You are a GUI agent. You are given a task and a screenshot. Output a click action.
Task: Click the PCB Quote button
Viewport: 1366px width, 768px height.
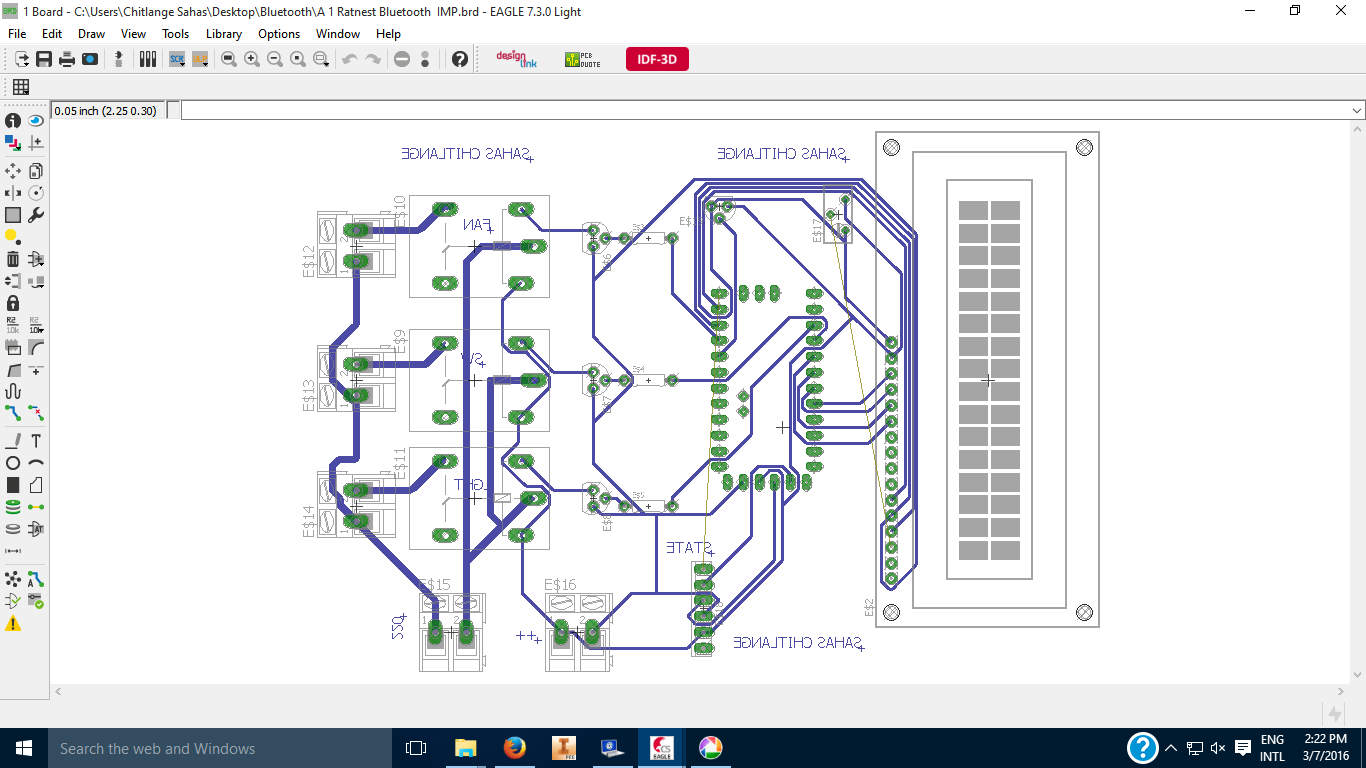[x=583, y=59]
